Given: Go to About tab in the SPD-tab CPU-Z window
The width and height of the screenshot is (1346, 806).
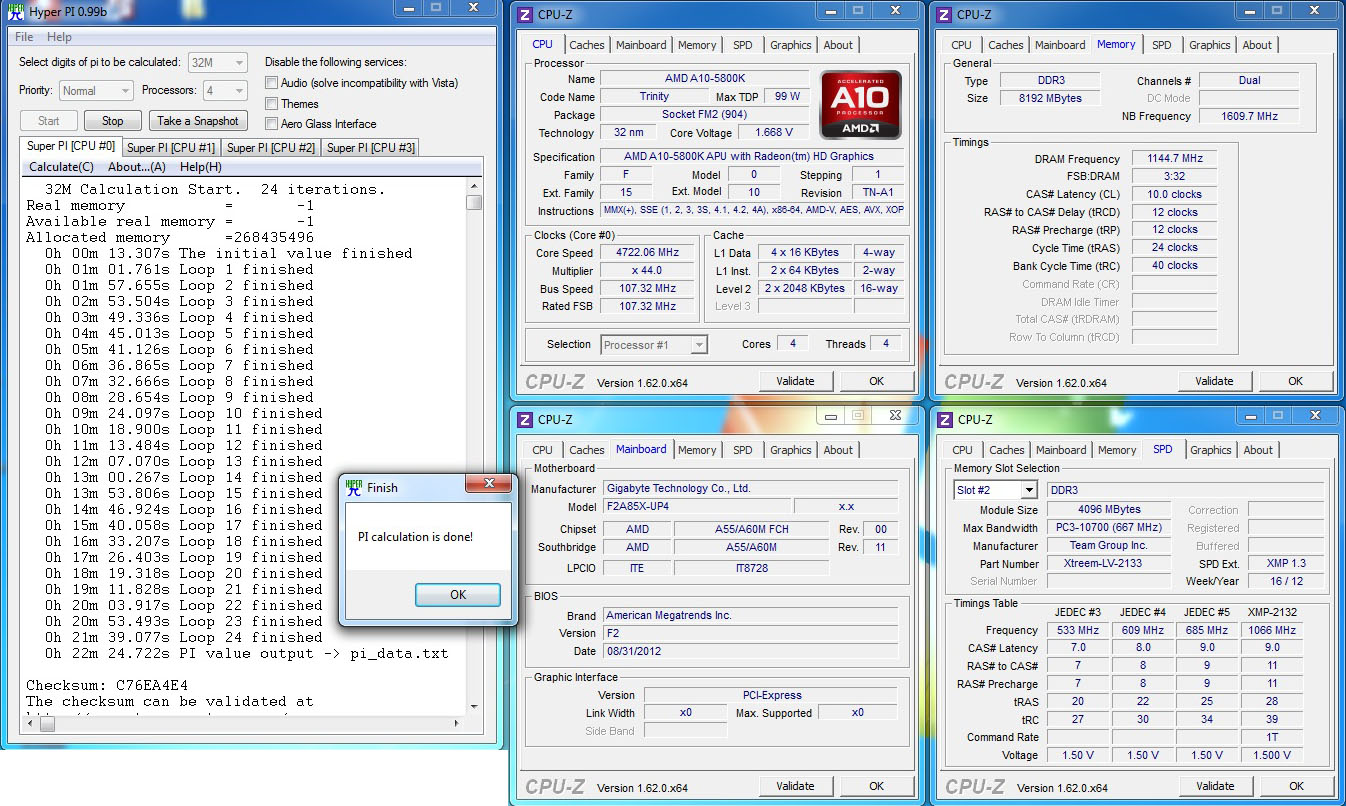Looking at the screenshot, I should coord(1258,450).
